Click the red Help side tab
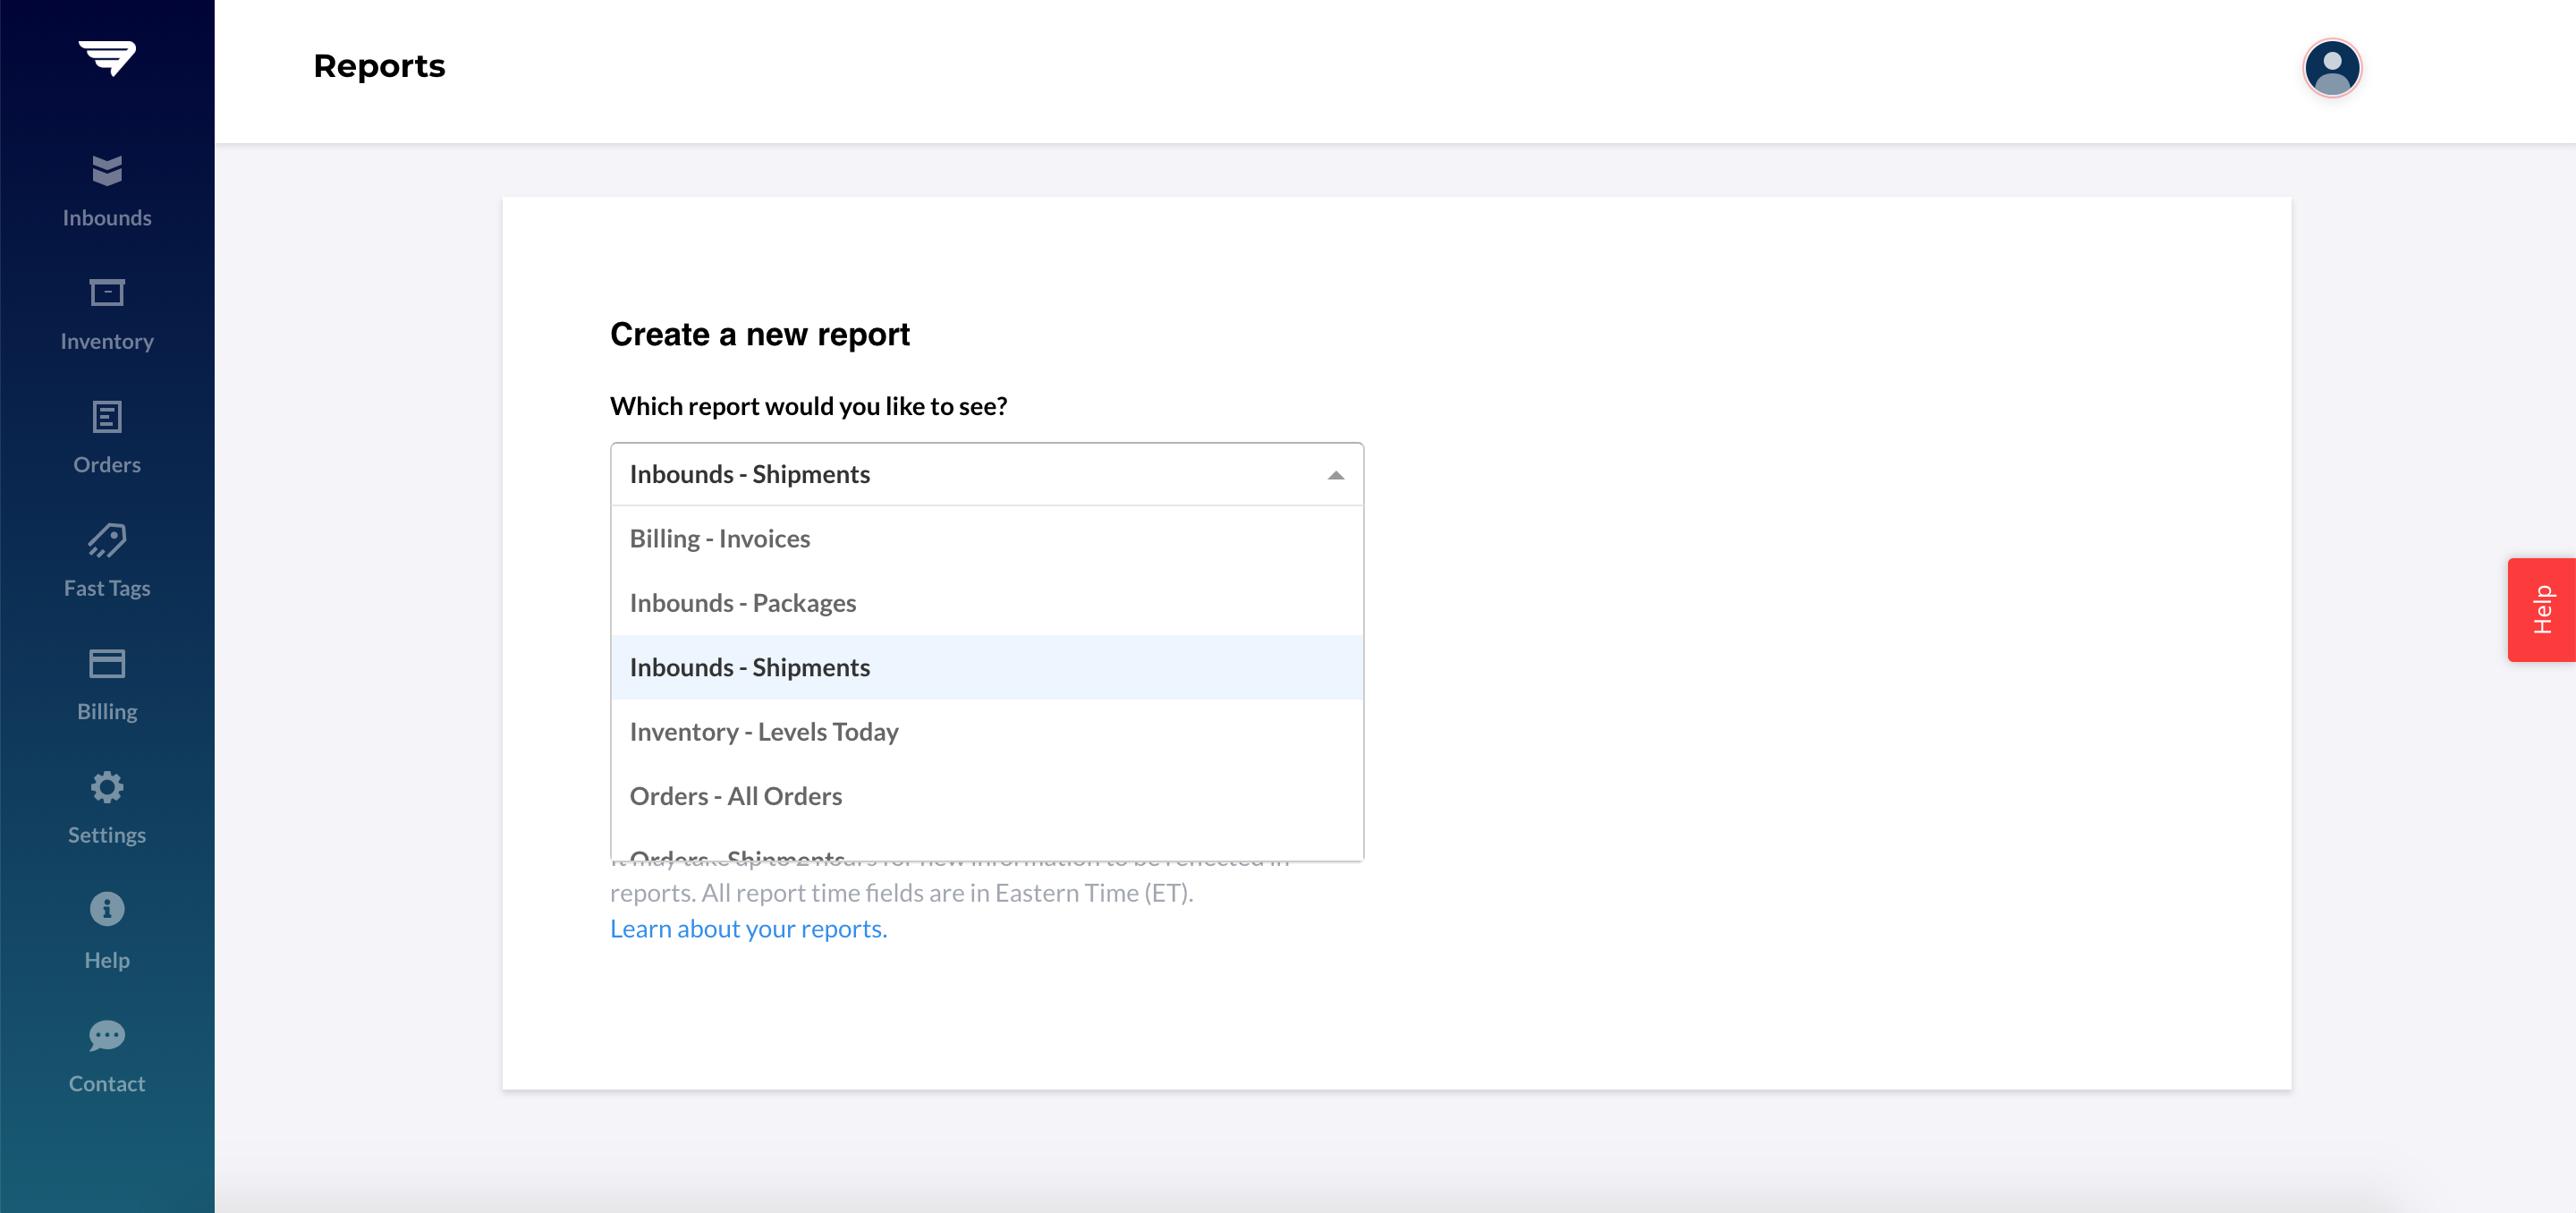Viewport: 2576px width, 1213px height. pyautogui.click(x=2541, y=610)
